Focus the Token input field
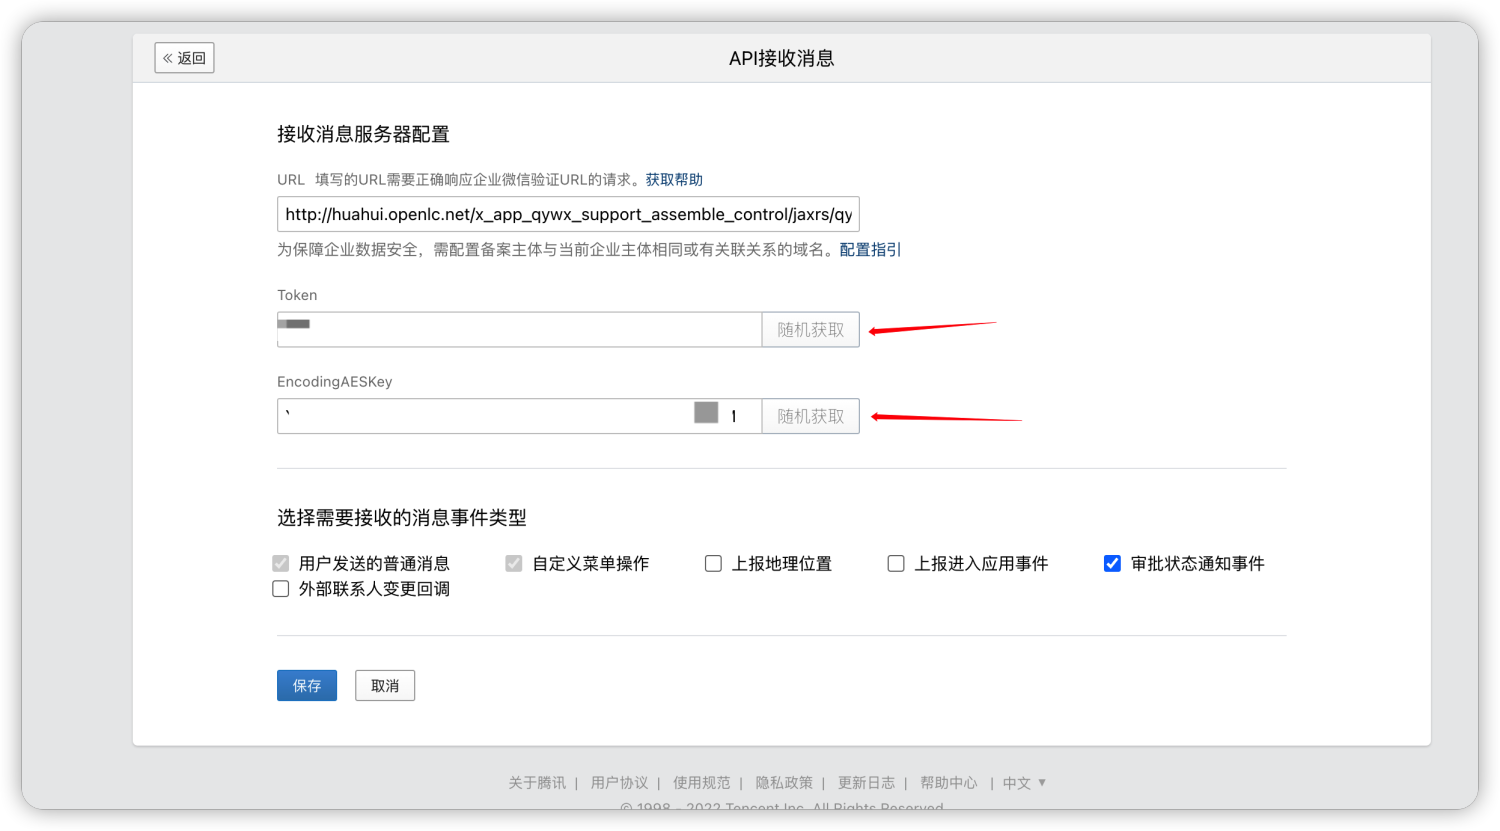Image resolution: width=1500 pixels, height=831 pixels. coord(520,330)
